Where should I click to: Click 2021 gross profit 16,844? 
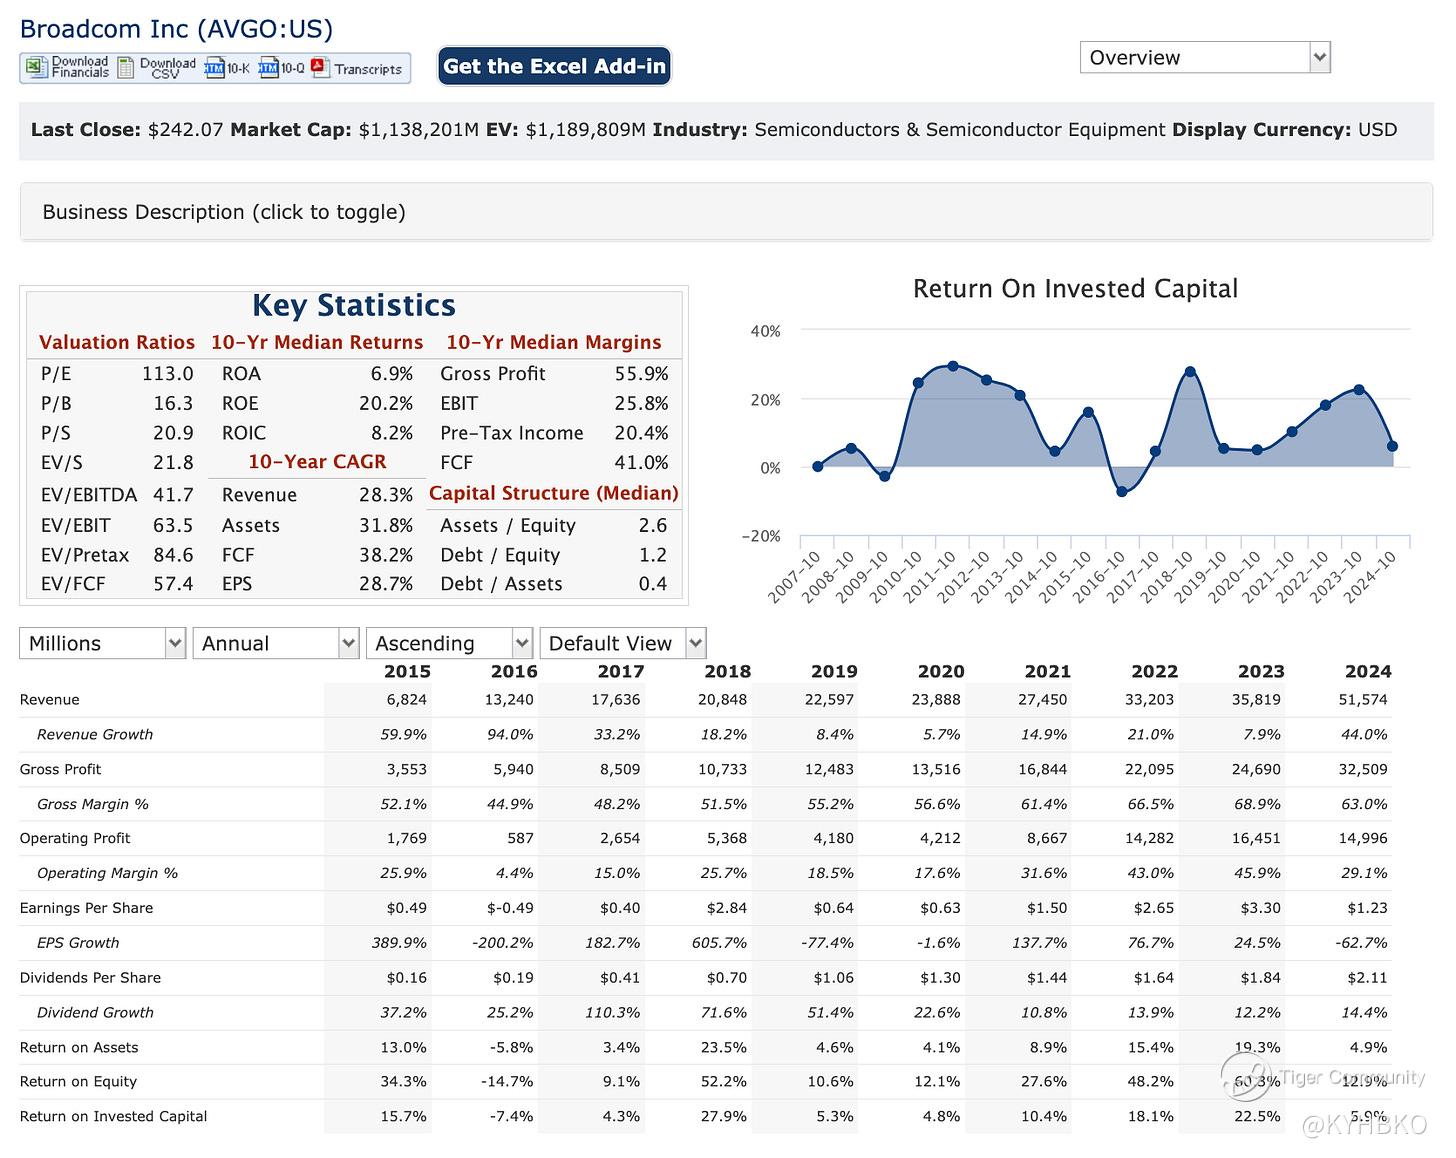point(1043,769)
